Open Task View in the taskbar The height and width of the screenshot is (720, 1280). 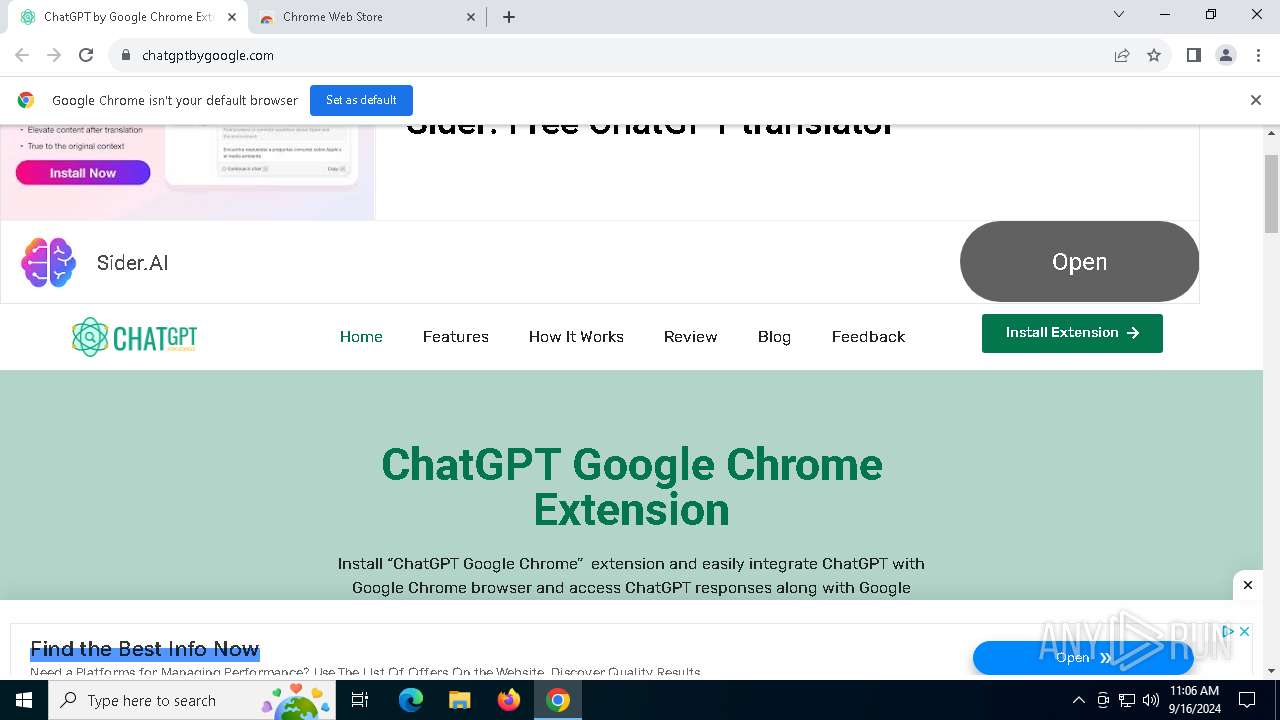pyautogui.click(x=360, y=700)
